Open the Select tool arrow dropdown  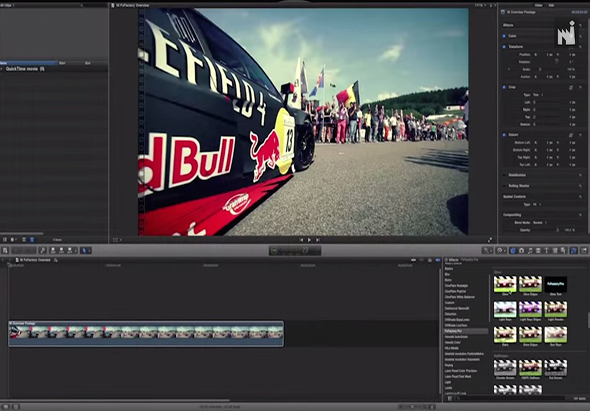point(85,250)
